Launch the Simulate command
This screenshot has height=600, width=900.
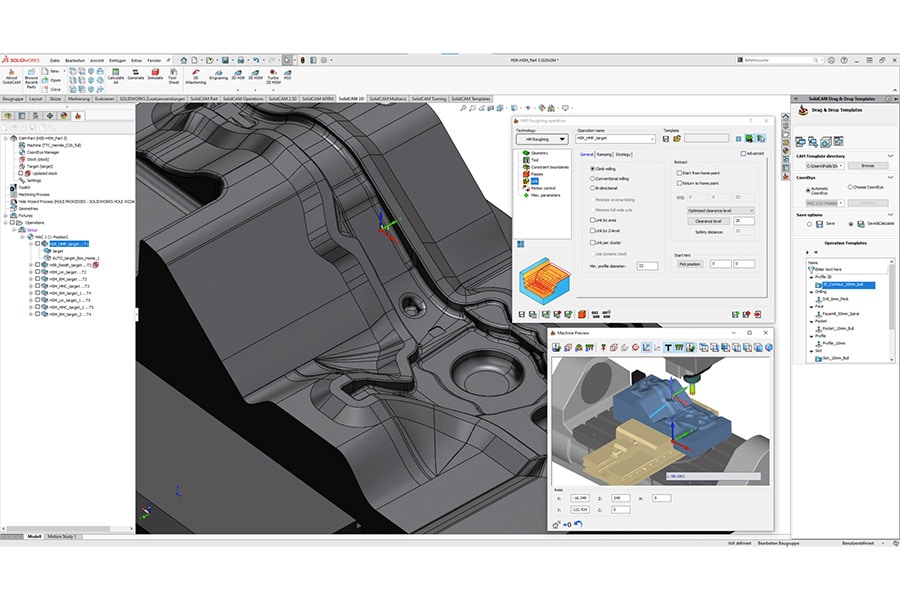[155, 74]
